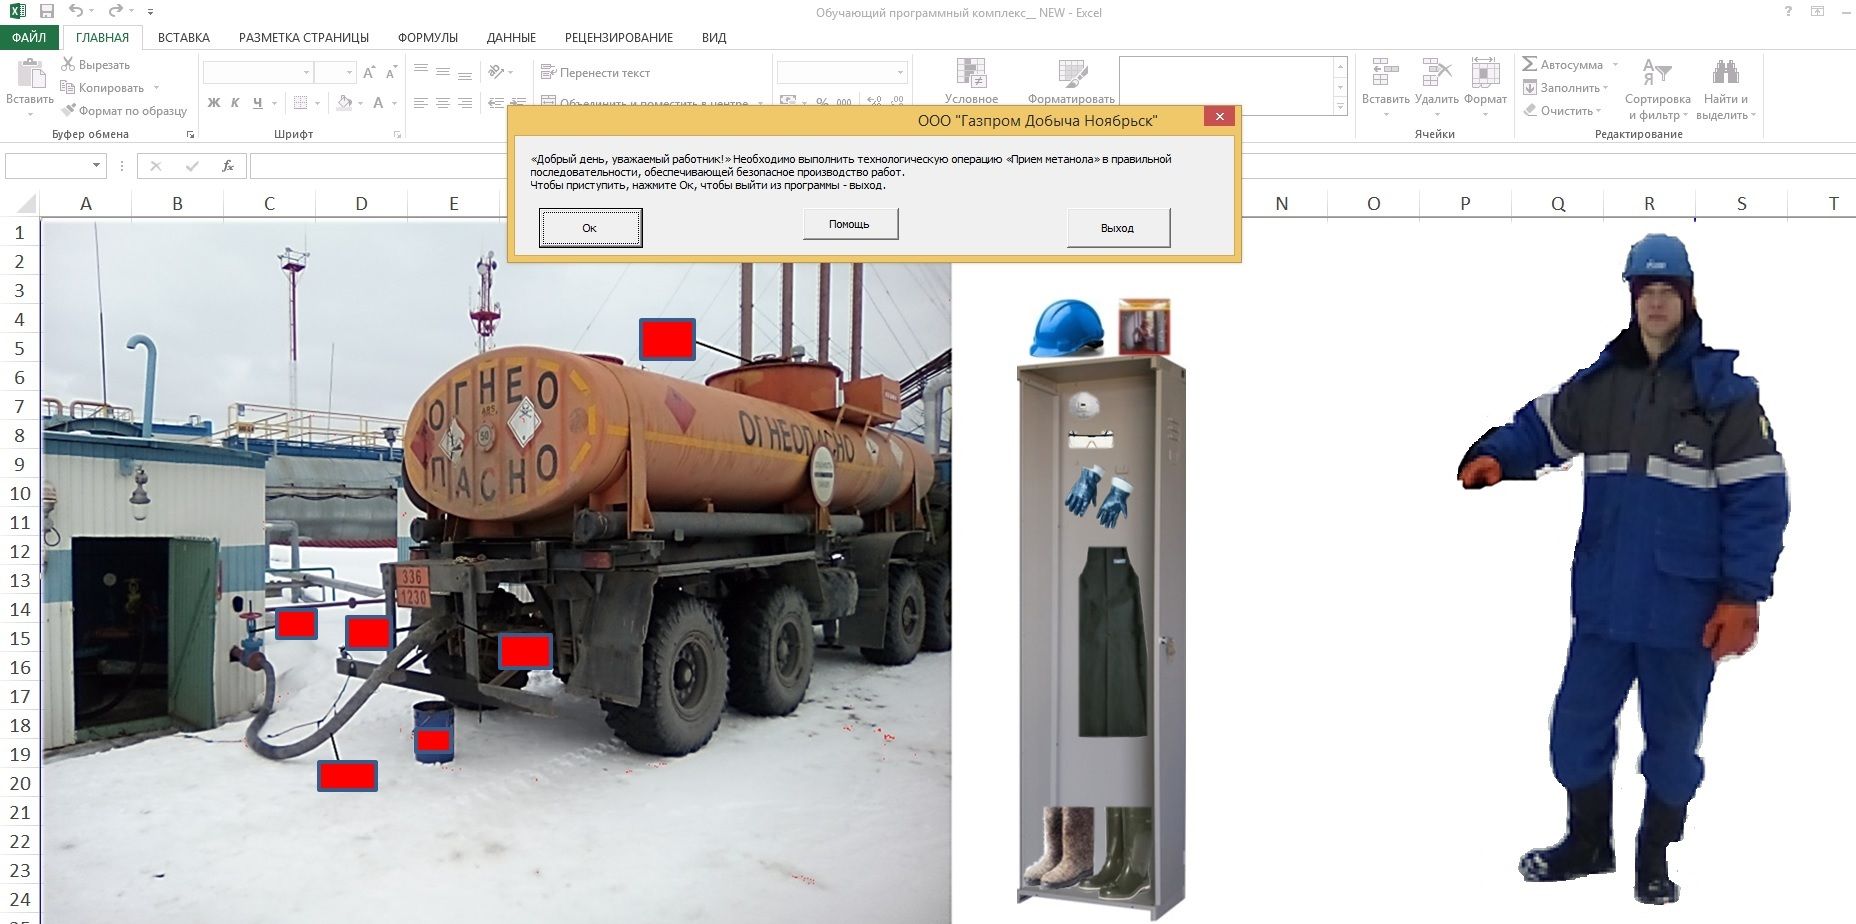
Task: Click the blue safety helmet above locker
Action: pyautogui.click(x=1067, y=328)
